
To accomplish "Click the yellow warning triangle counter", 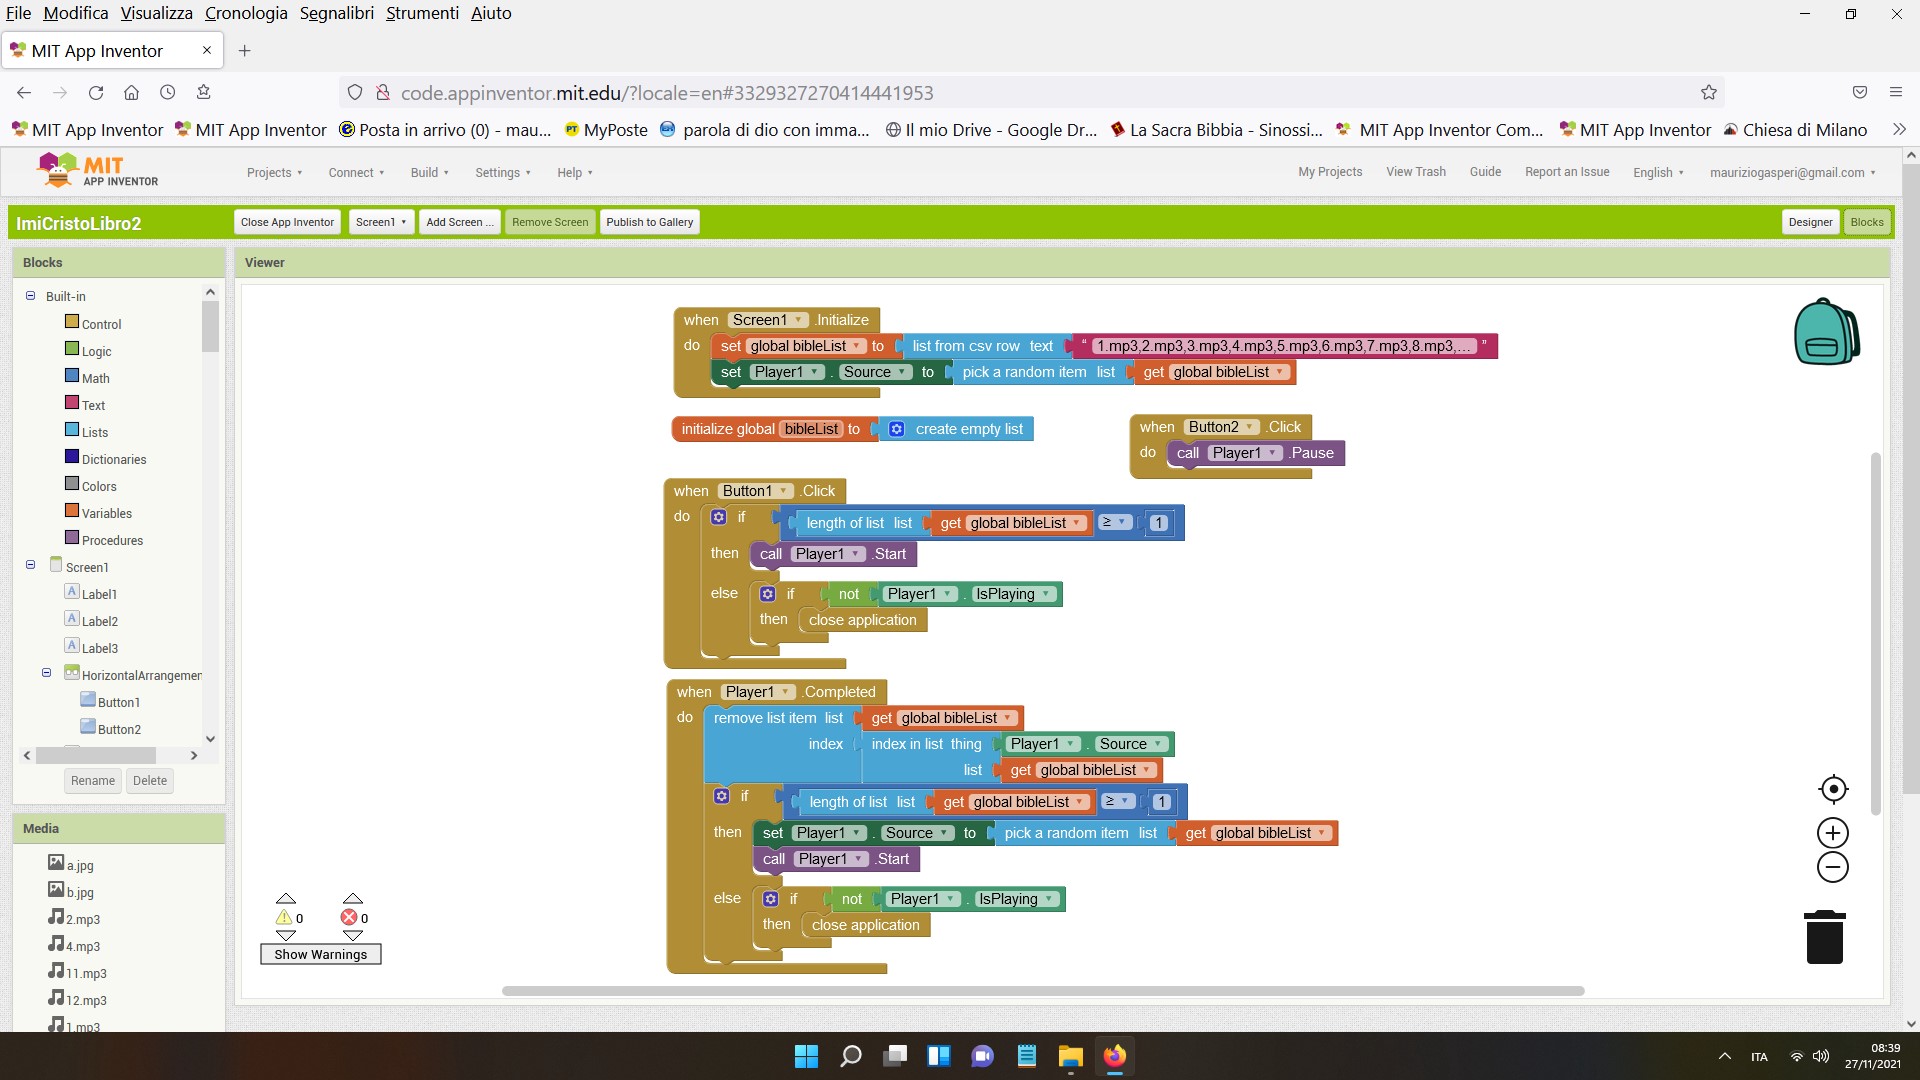I will click(x=285, y=917).
